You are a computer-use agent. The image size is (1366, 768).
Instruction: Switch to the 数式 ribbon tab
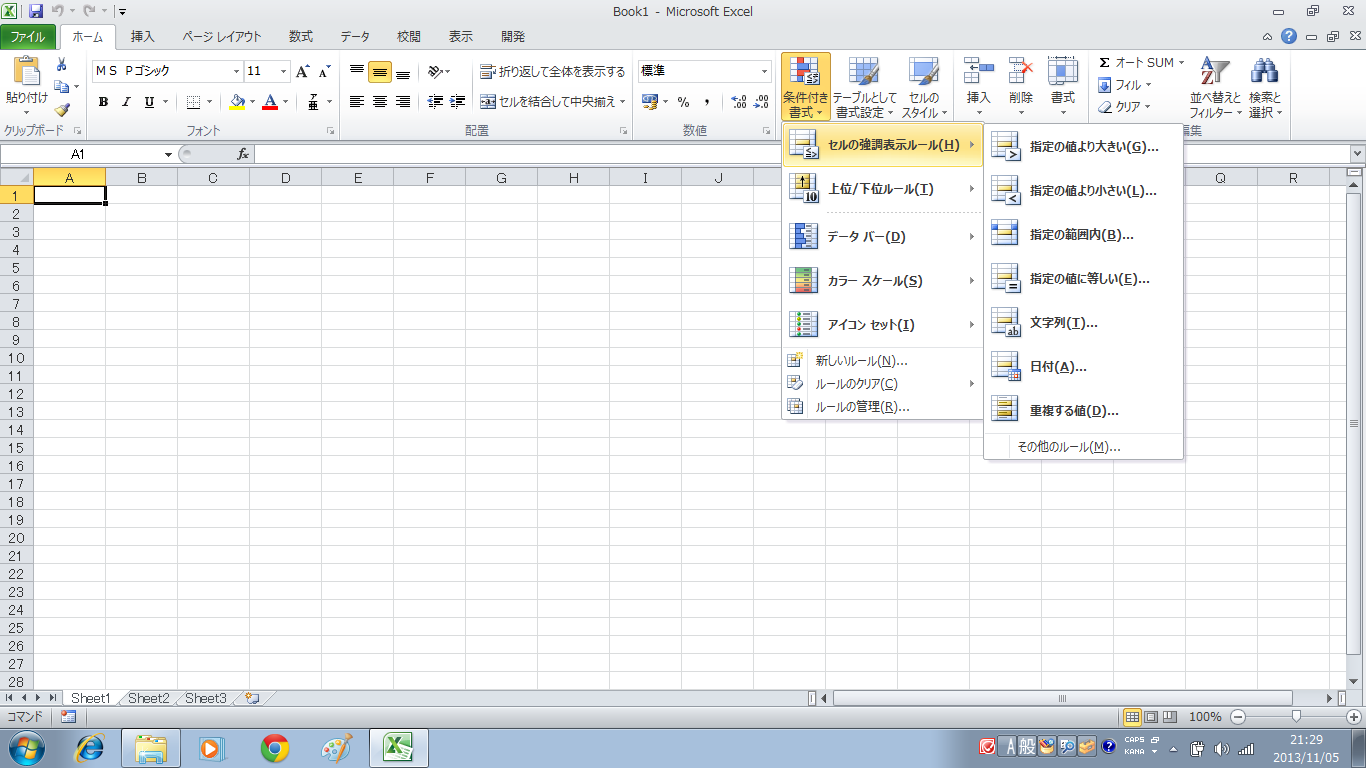[x=300, y=37]
